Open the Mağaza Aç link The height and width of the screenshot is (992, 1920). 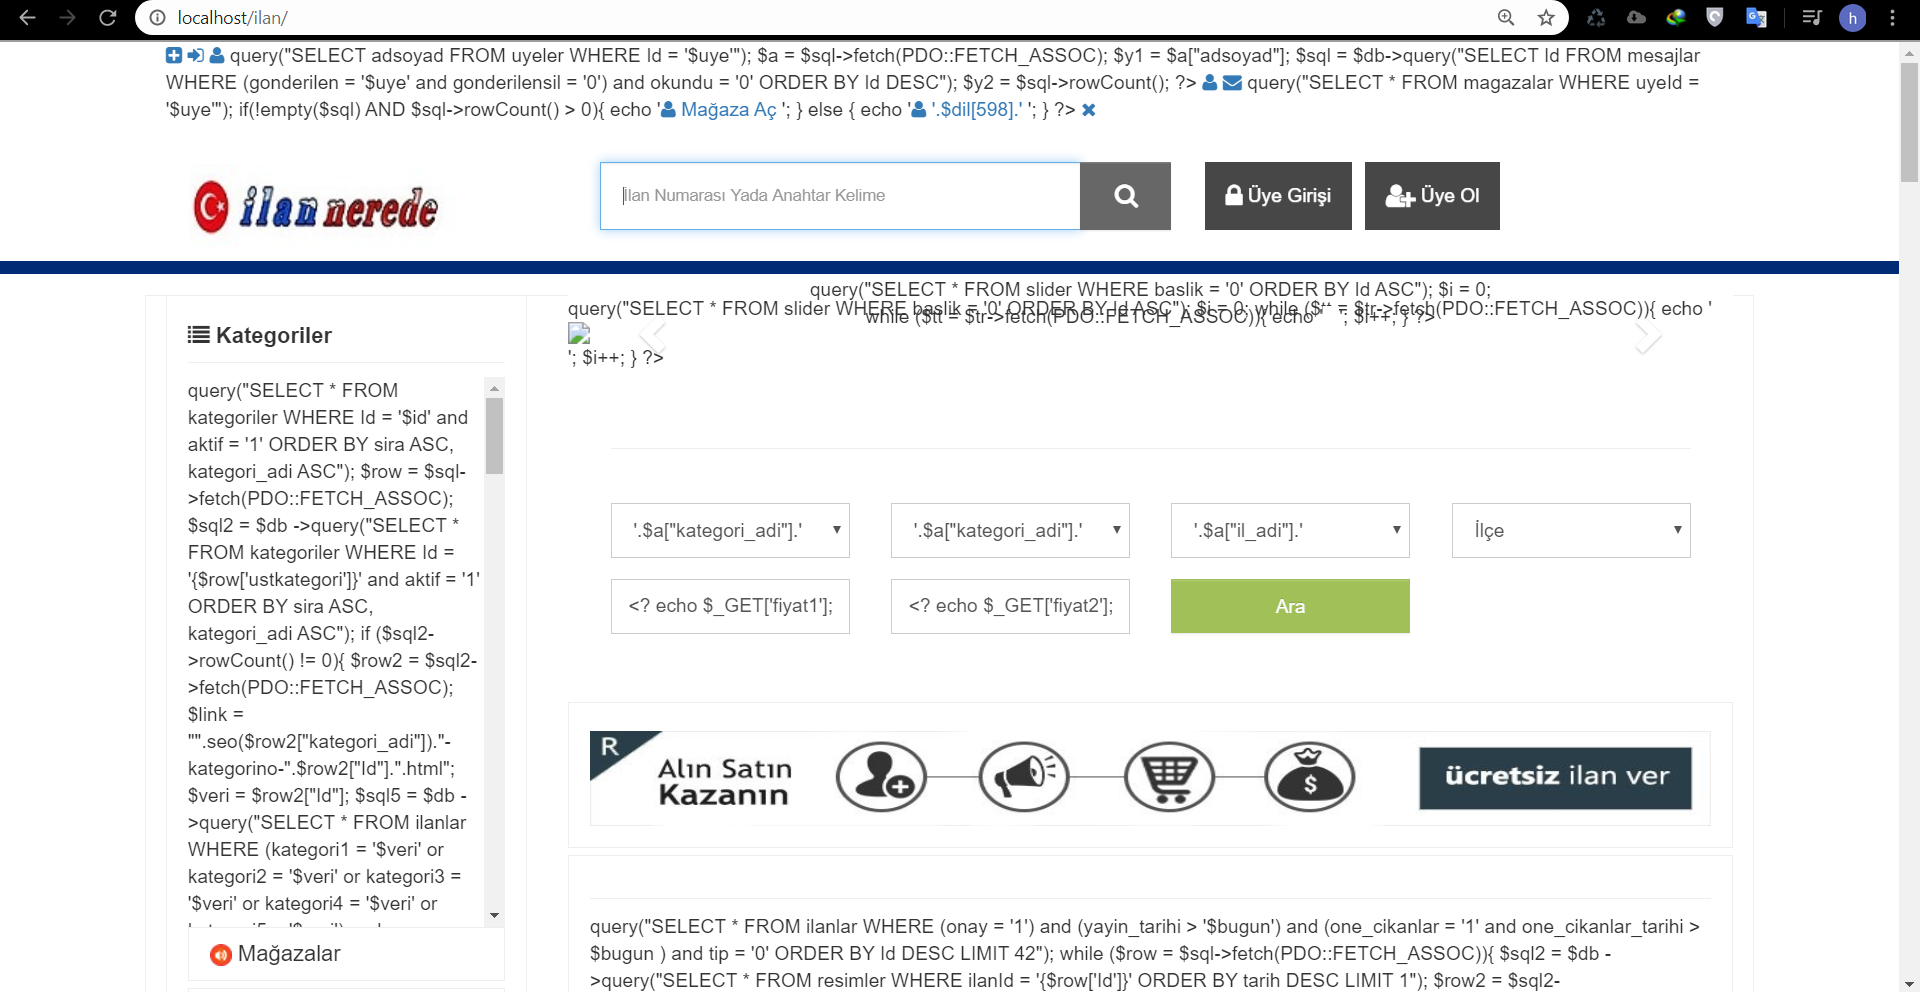[728, 110]
